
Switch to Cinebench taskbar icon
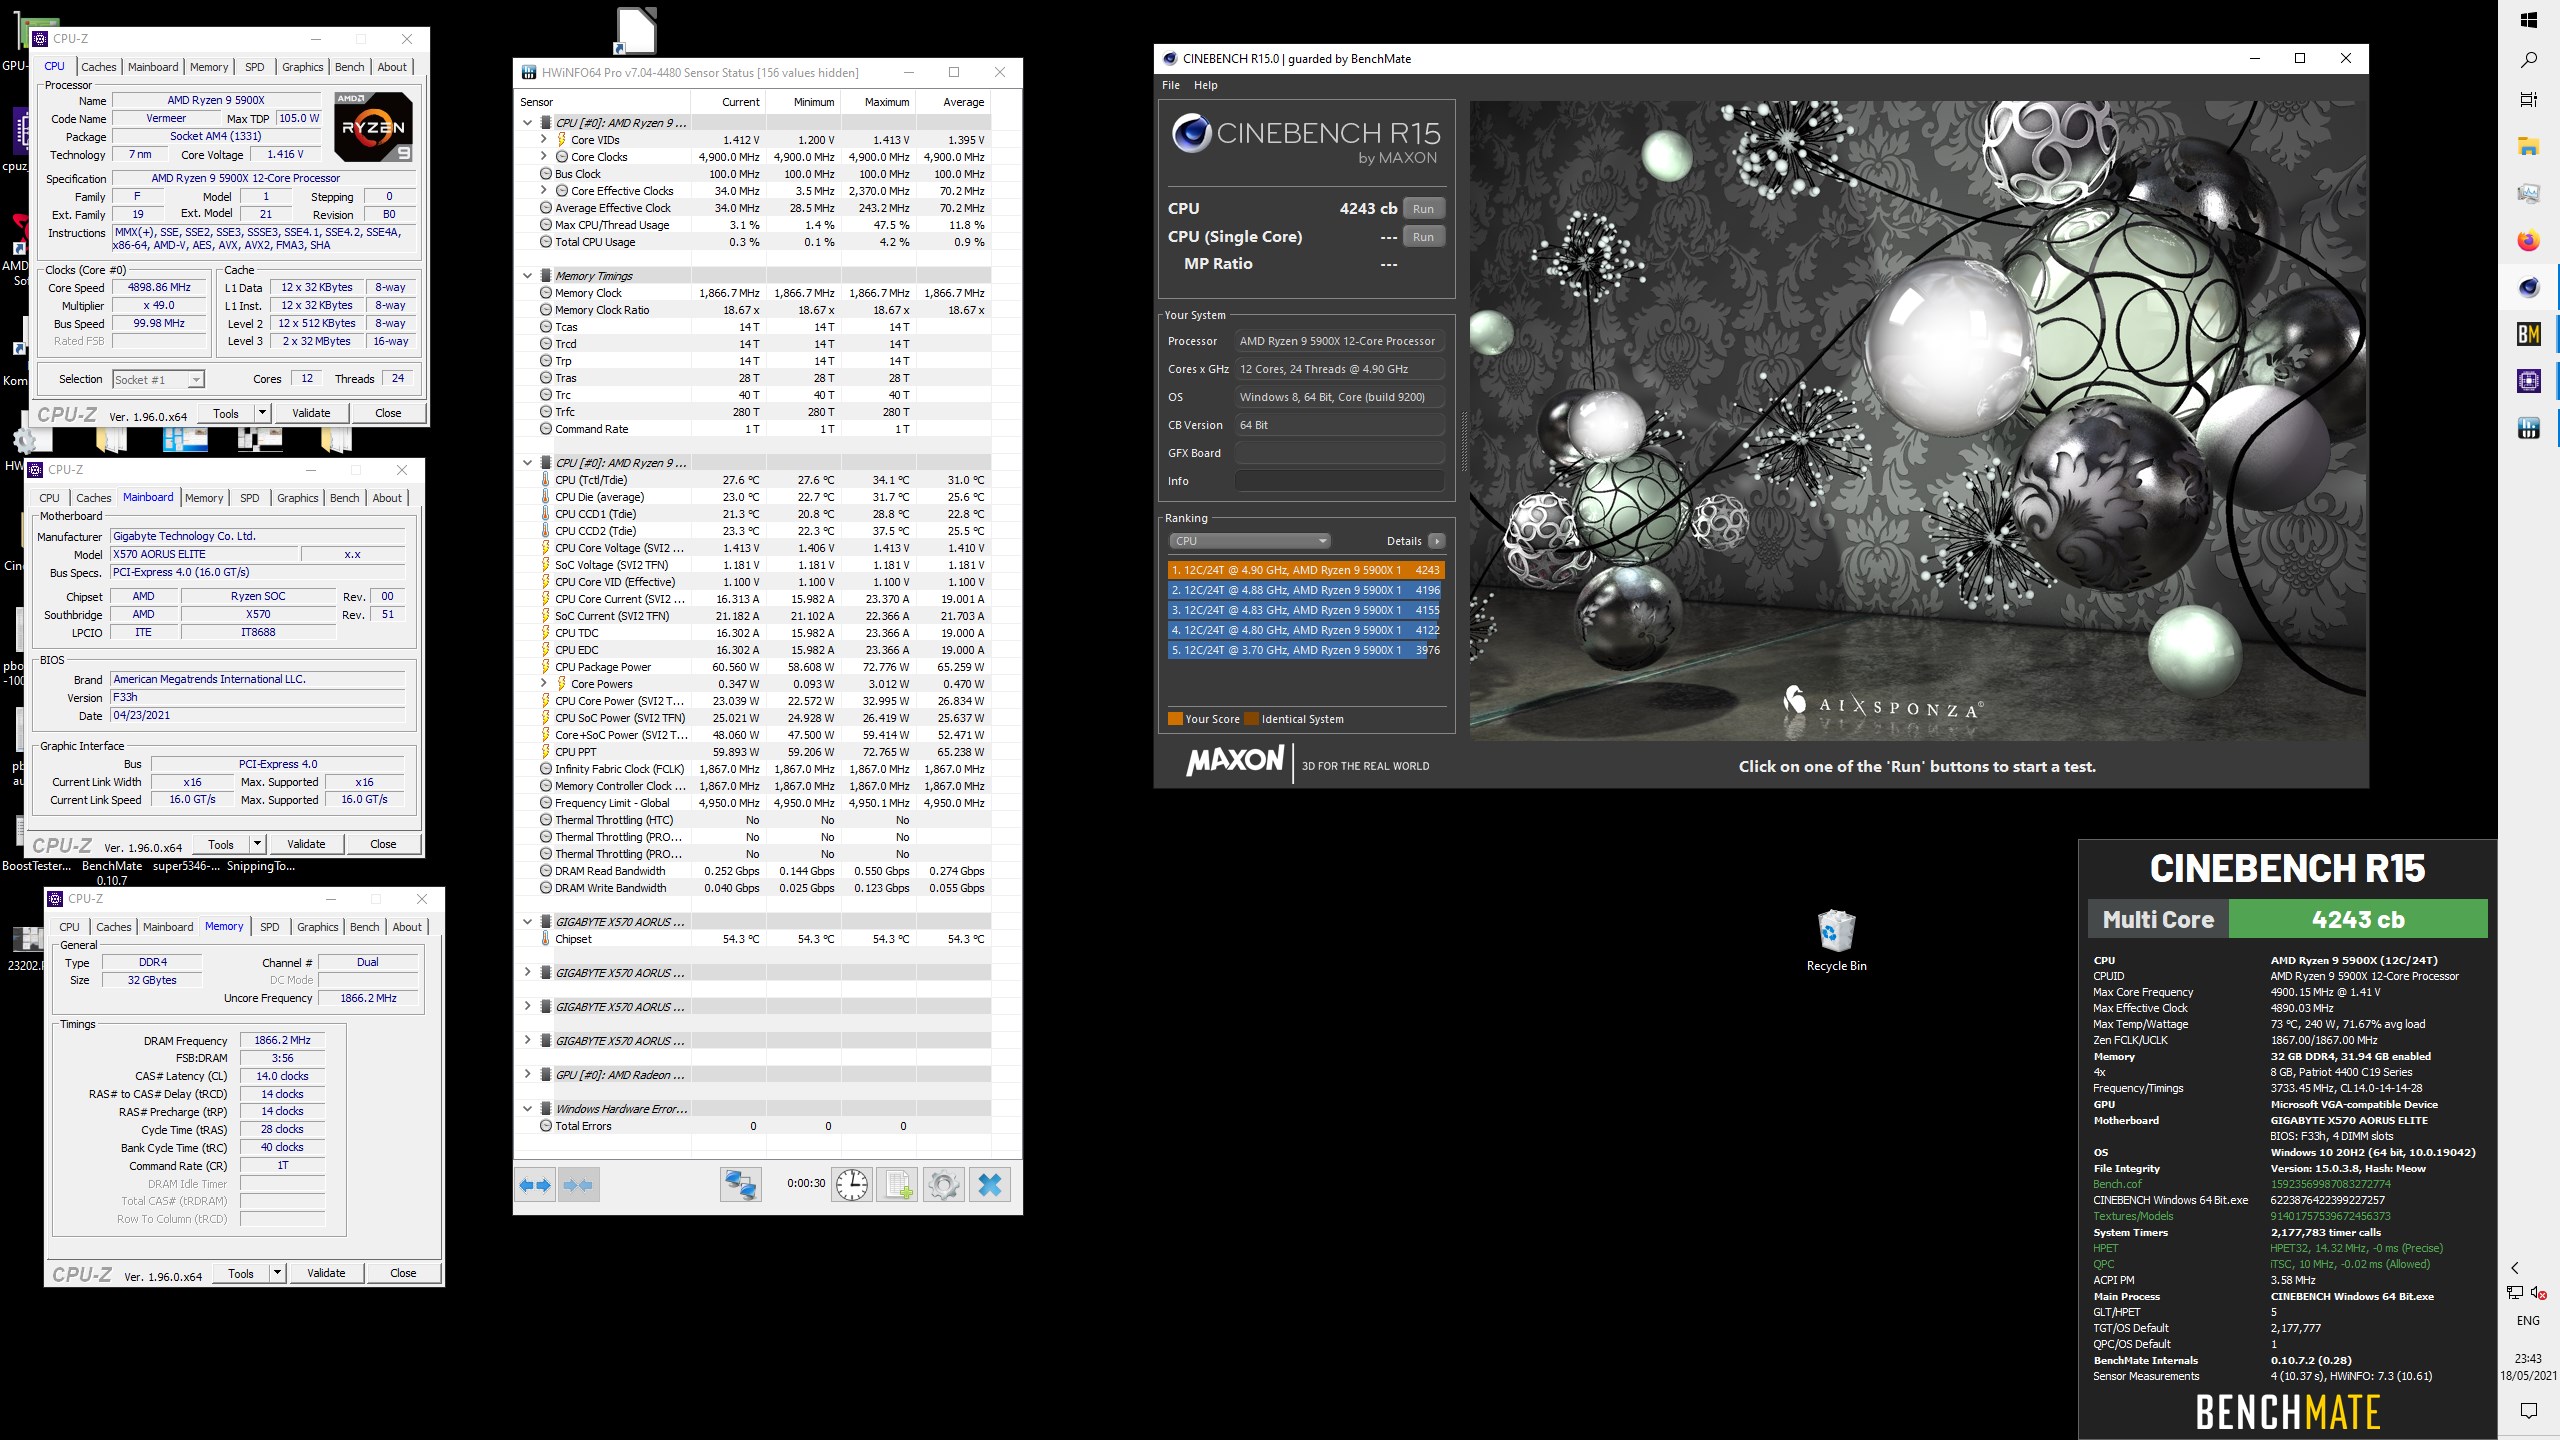click(x=2529, y=288)
